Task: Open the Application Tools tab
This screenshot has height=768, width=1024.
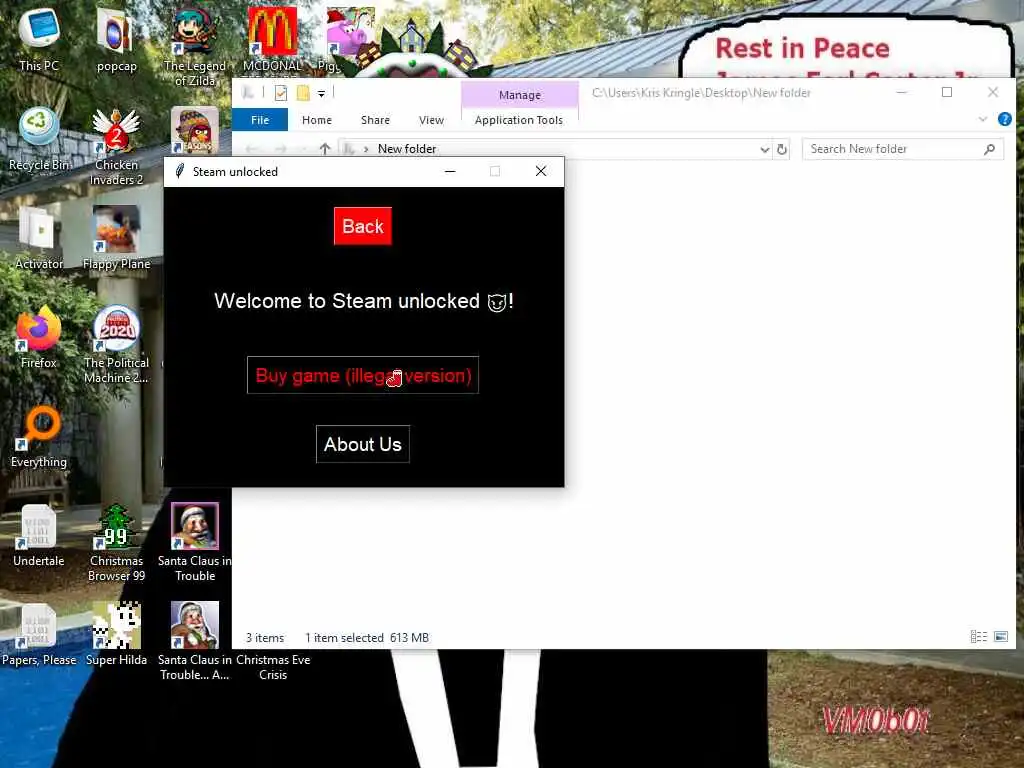Action: coord(519,120)
